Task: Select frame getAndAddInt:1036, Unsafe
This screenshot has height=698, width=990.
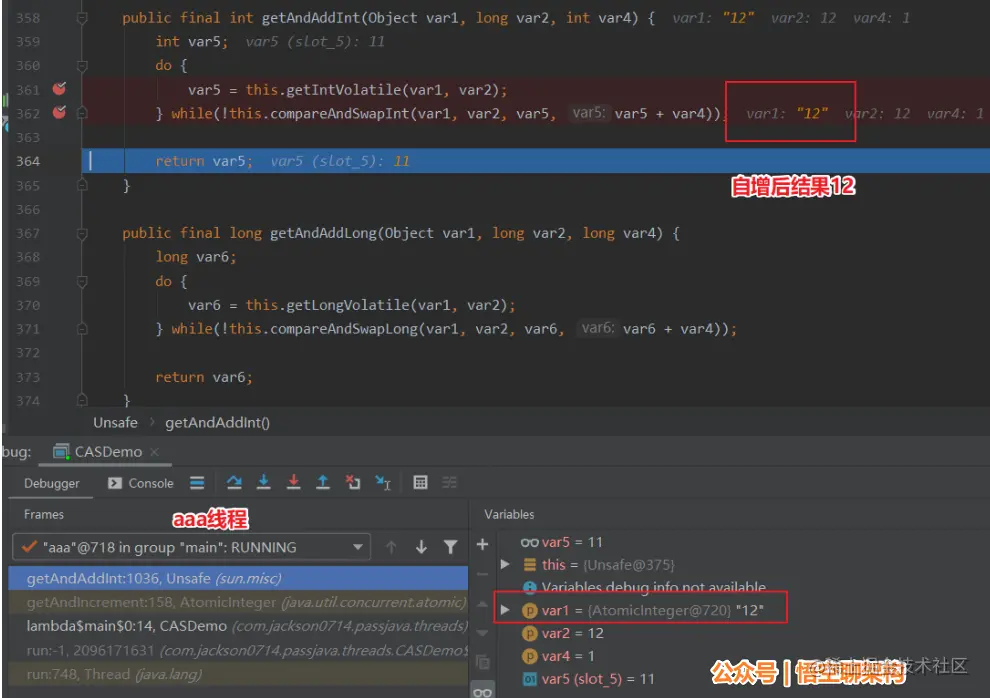Action: (x=238, y=578)
